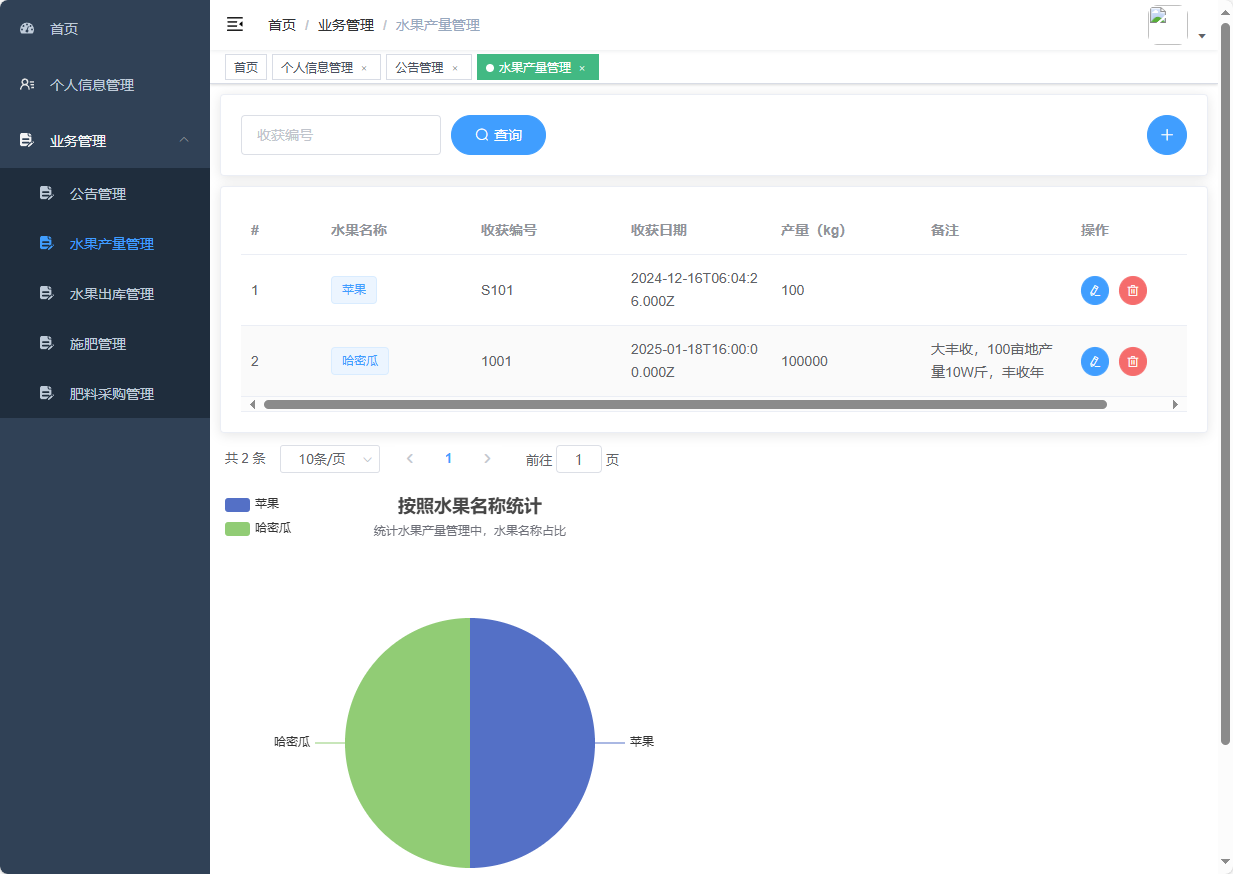Open 业务管理 in the breadcrumb

click(347, 24)
